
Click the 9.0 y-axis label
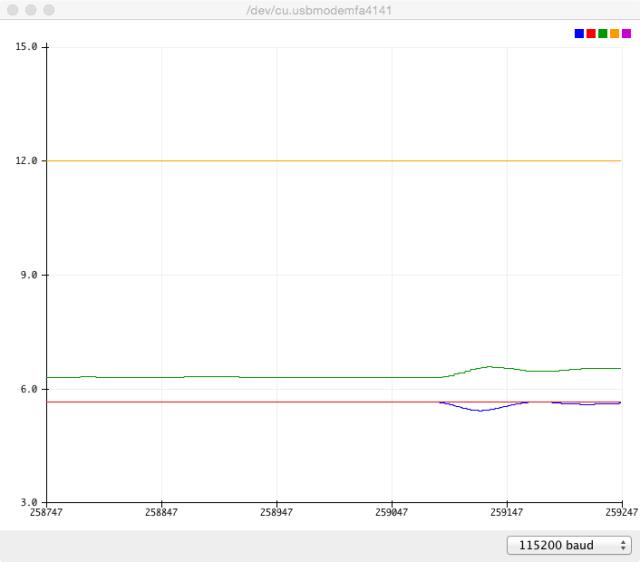pyautogui.click(x=27, y=274)
